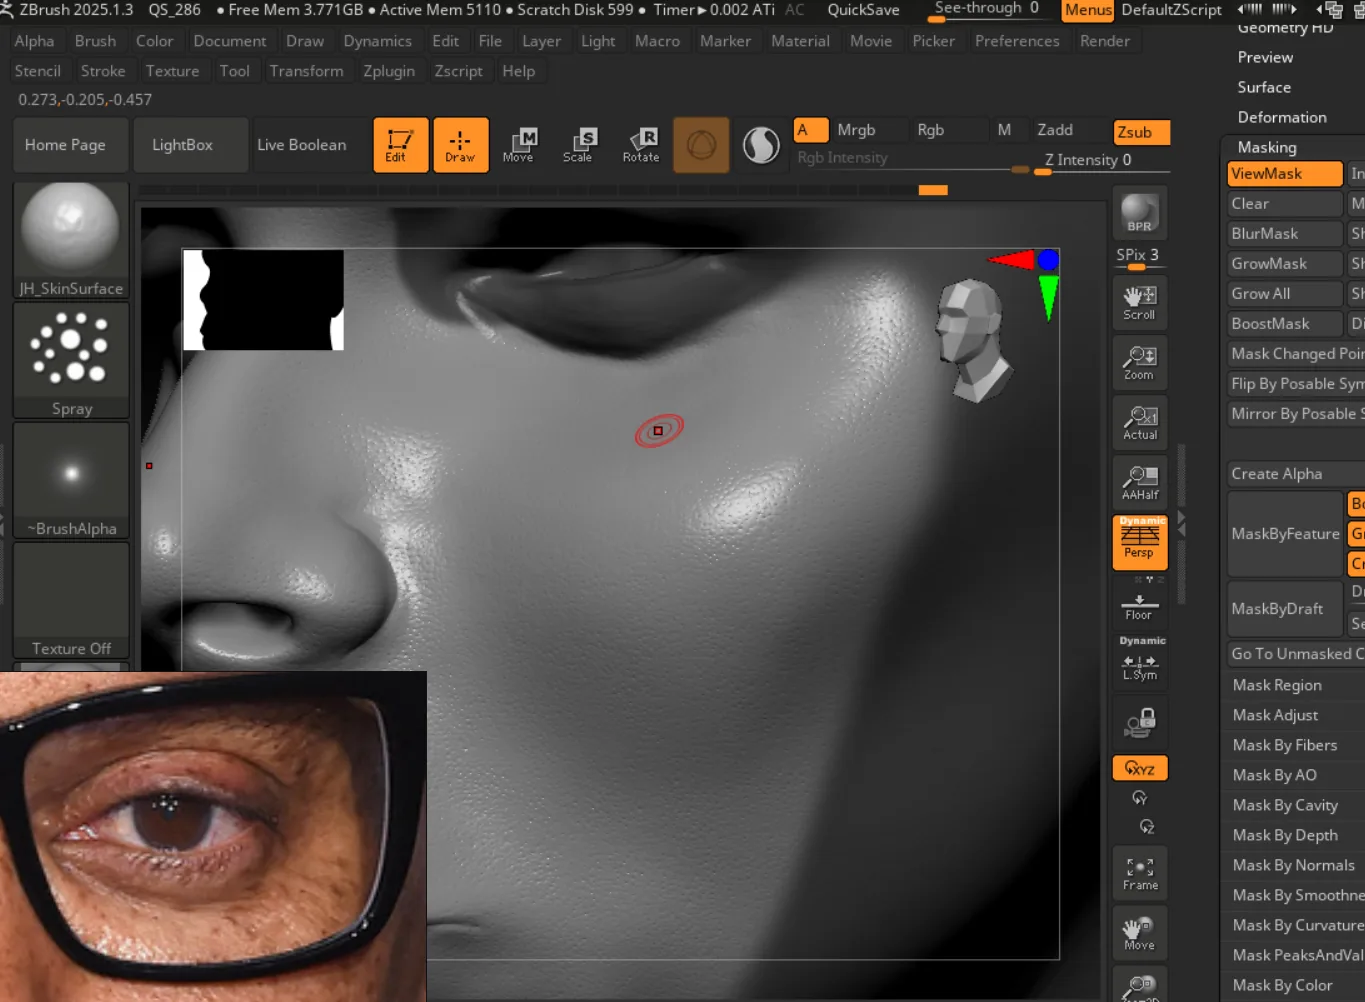Toggle Local Symmetry with the L.Sym icon

point(1139,662)
